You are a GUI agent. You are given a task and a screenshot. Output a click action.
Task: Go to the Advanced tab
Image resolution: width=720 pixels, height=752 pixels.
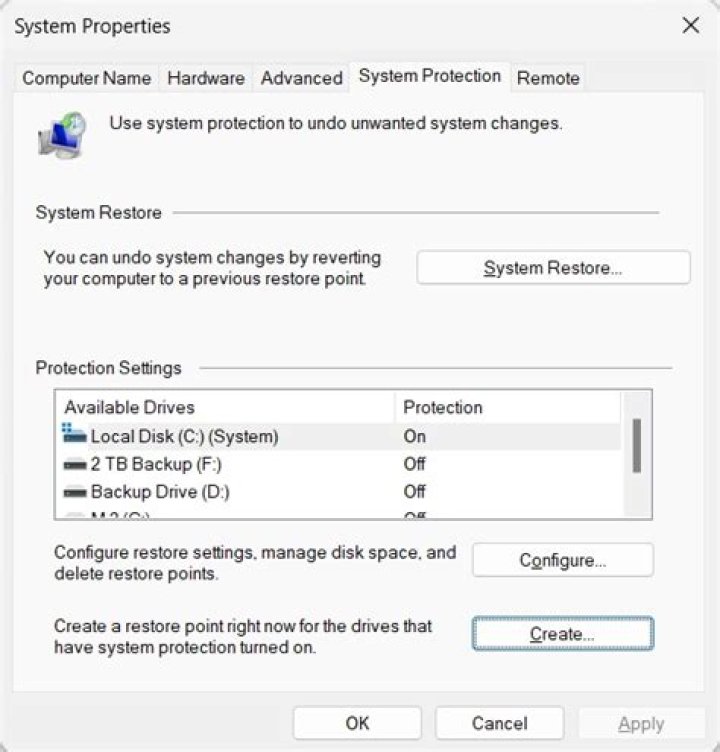301,78
